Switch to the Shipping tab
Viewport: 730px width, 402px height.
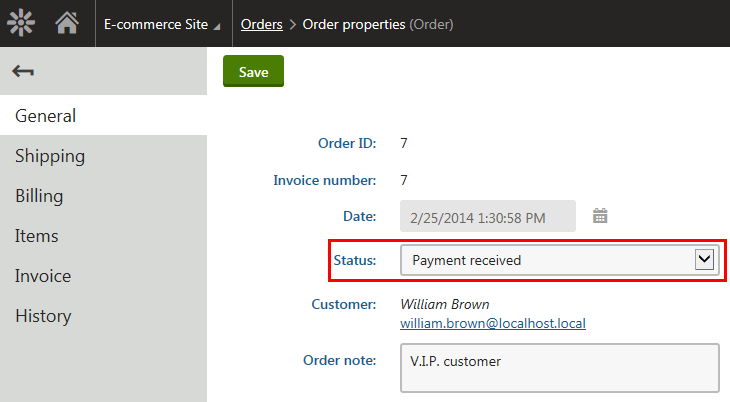coord(103,156)
